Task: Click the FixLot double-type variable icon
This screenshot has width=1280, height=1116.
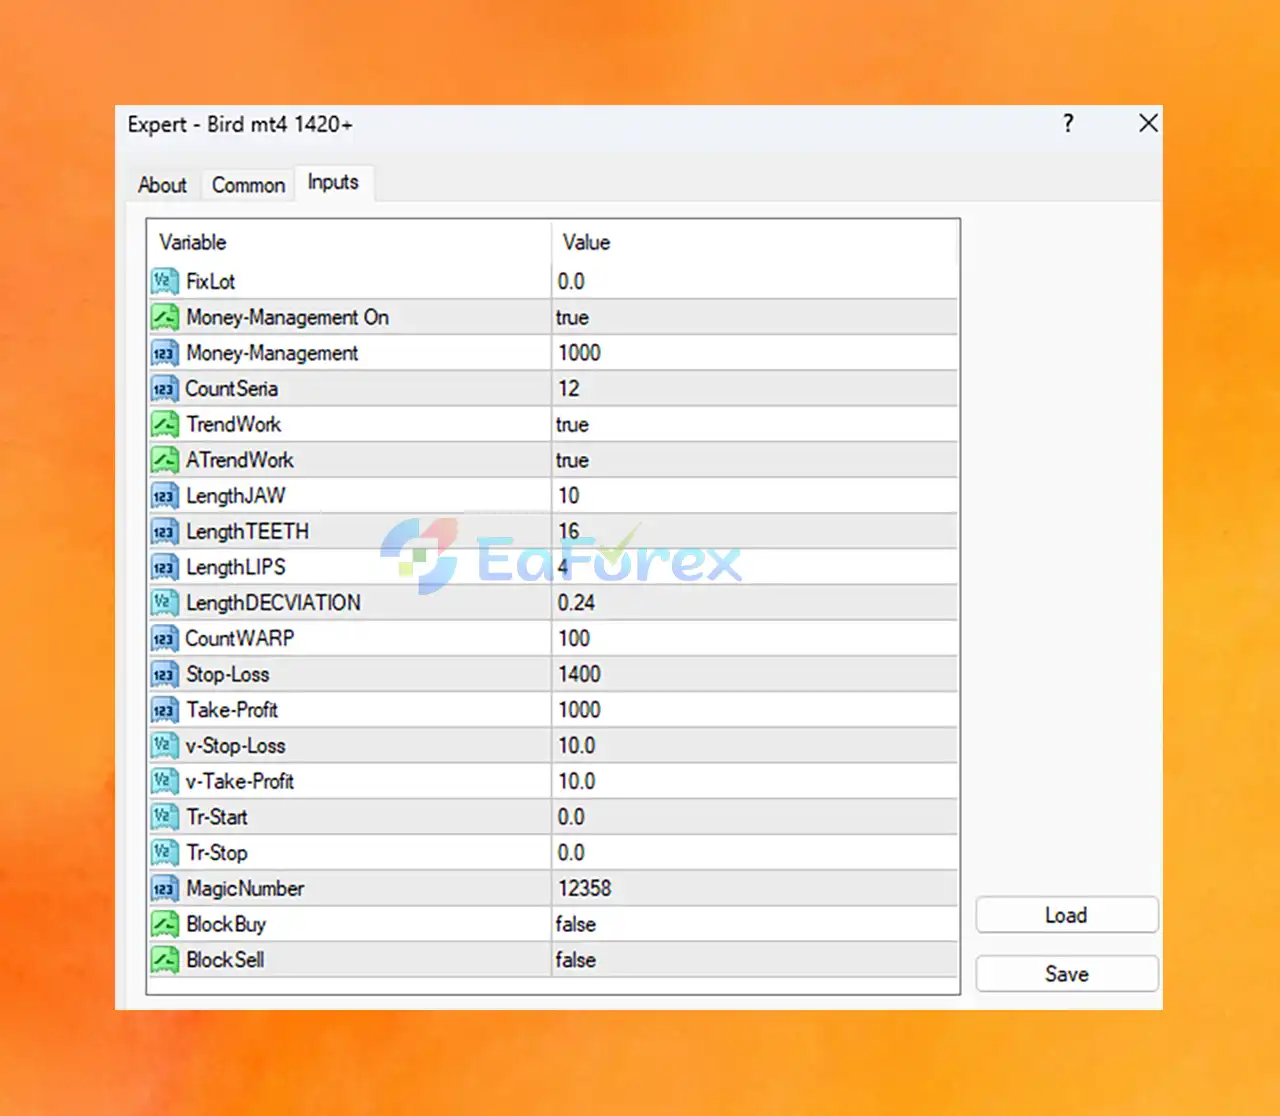Action: tap(165, 281)
